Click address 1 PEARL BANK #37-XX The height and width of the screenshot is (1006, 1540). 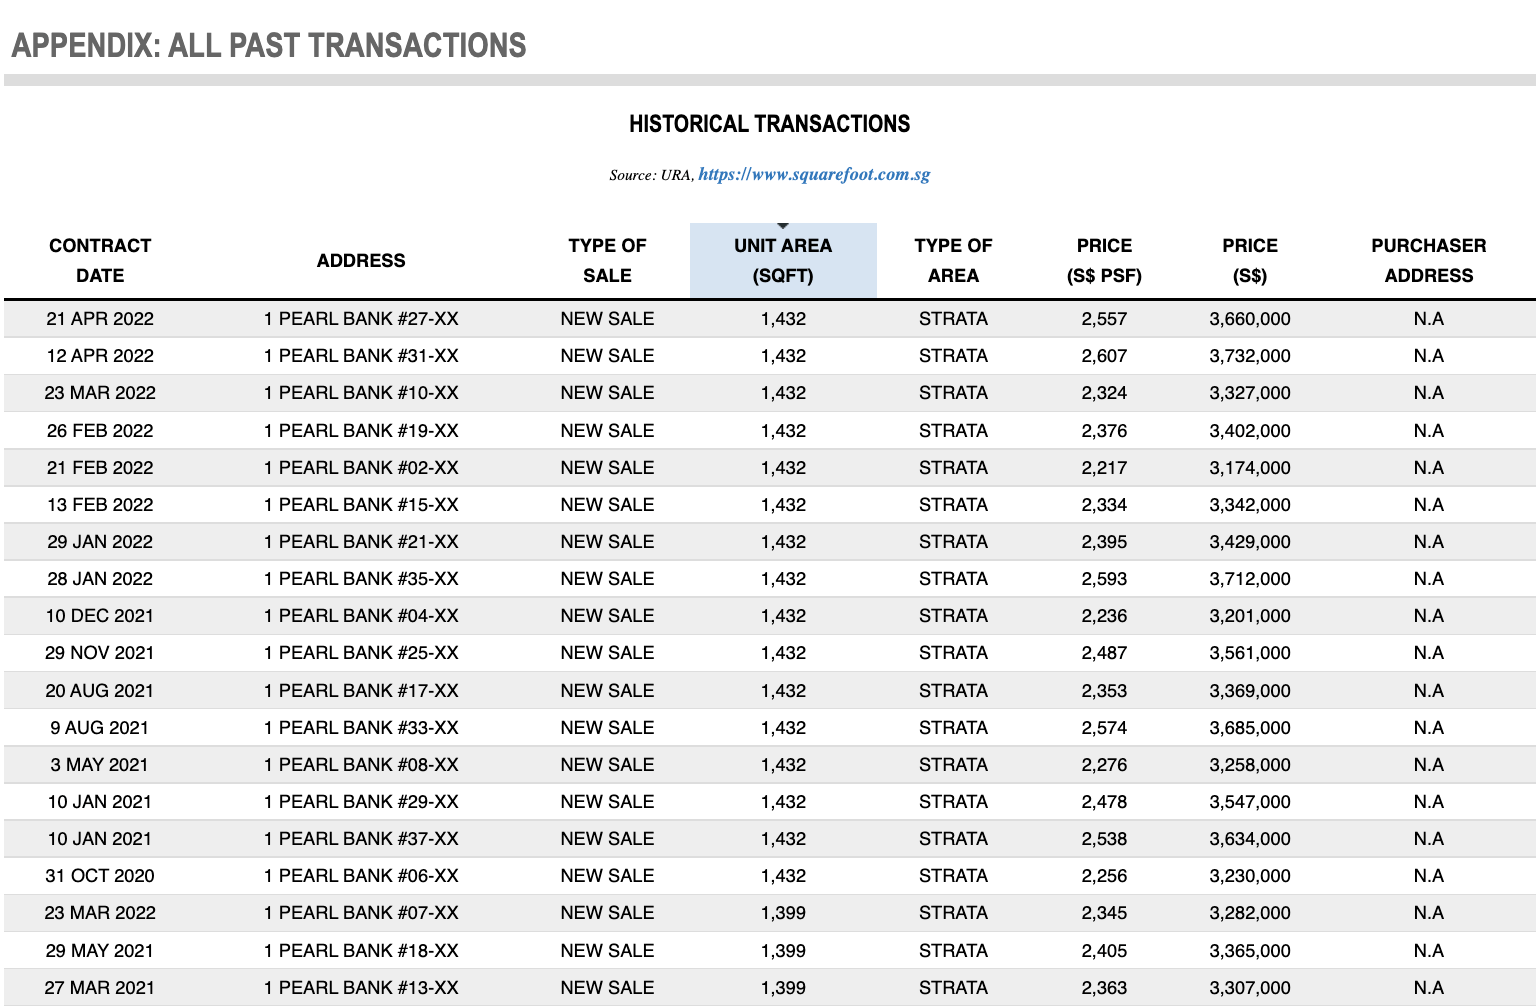tap(361, 839)
